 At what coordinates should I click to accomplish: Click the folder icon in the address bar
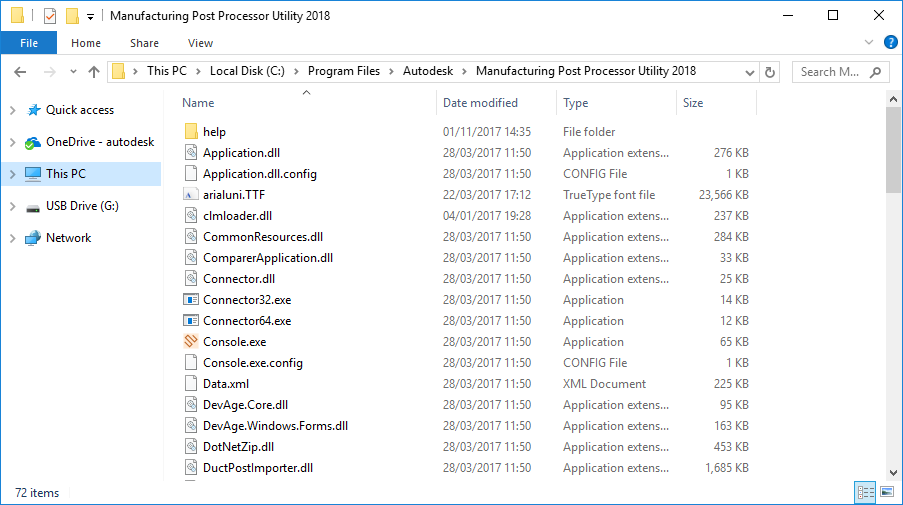(x=119, y=71)
